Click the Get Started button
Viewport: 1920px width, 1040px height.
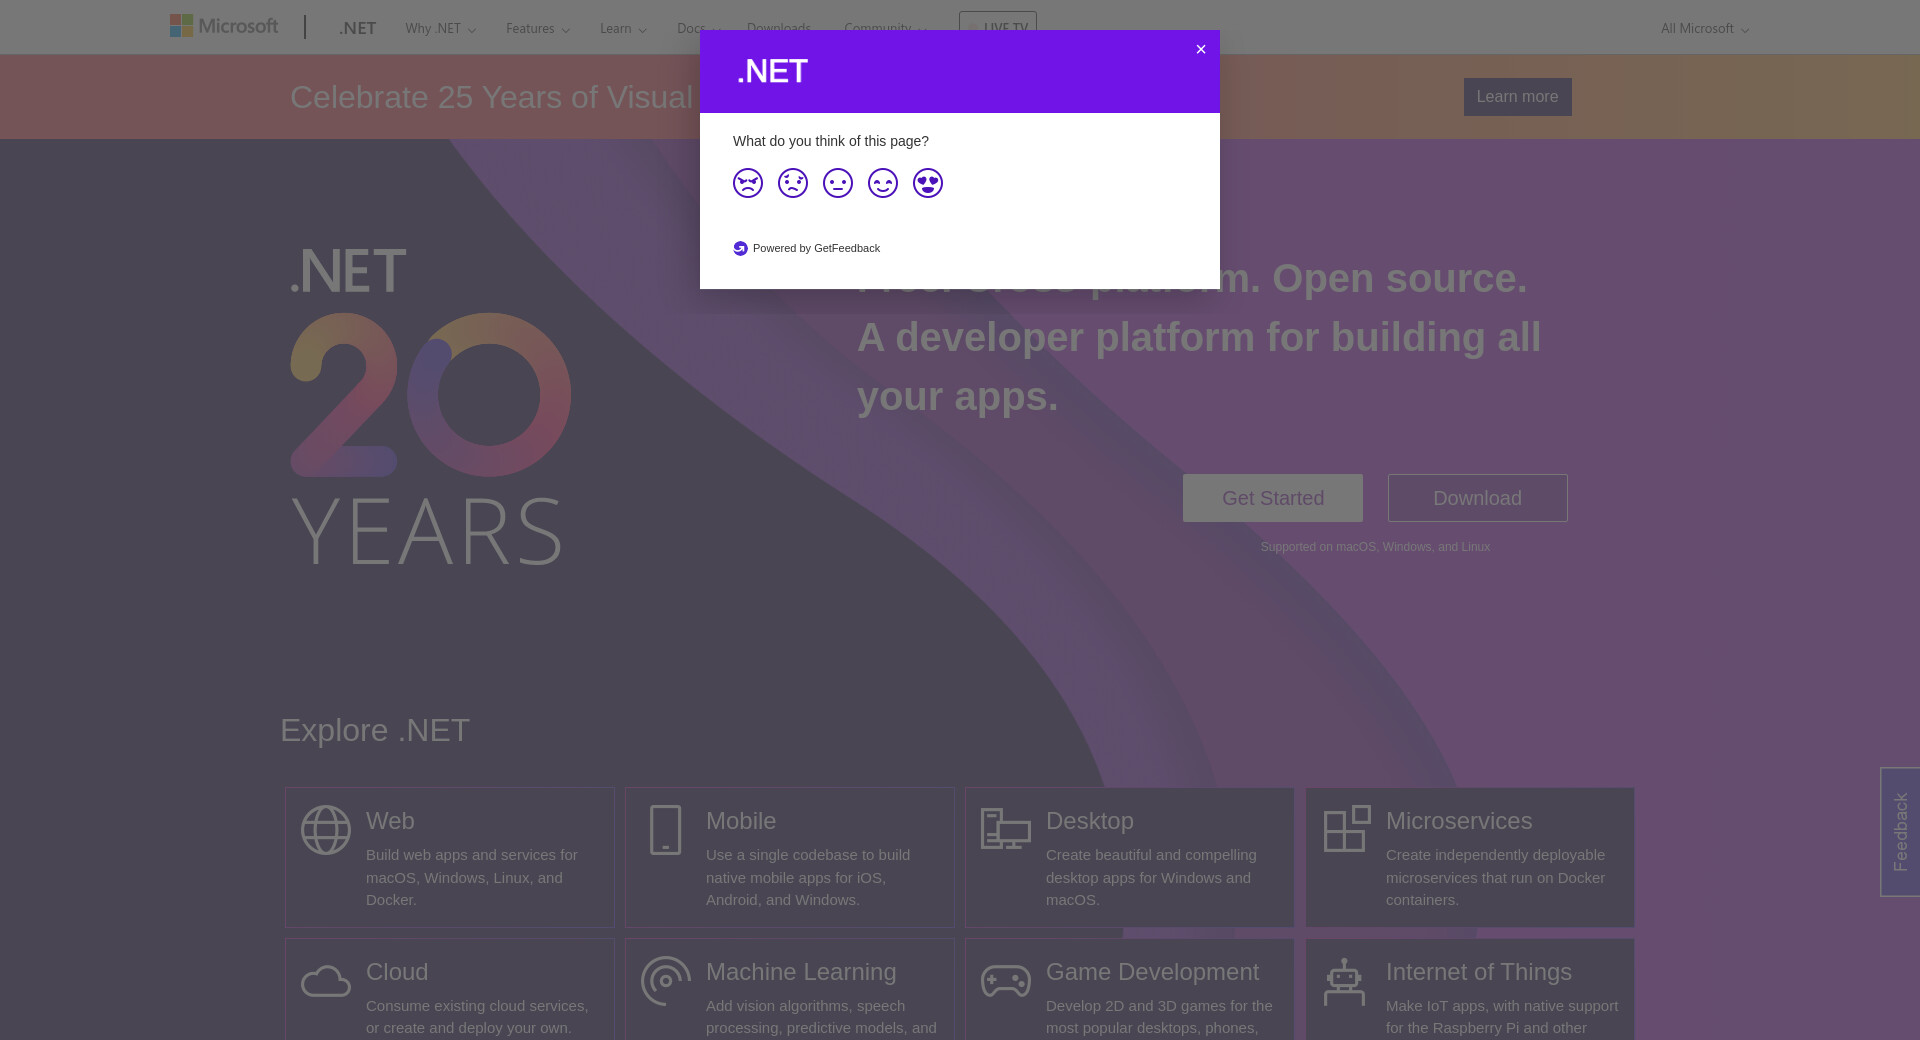1273,498
